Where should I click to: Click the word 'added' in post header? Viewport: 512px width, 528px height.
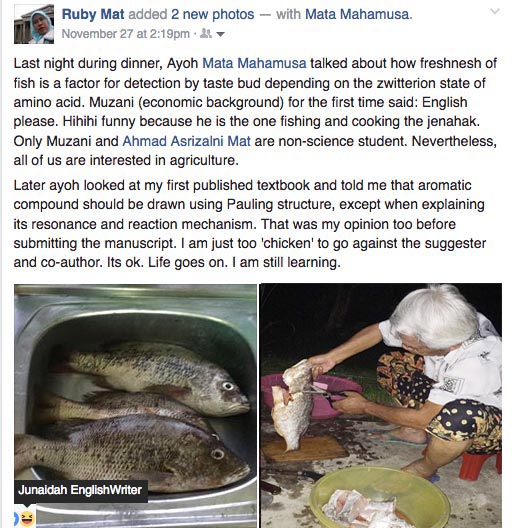coord(148,14)
